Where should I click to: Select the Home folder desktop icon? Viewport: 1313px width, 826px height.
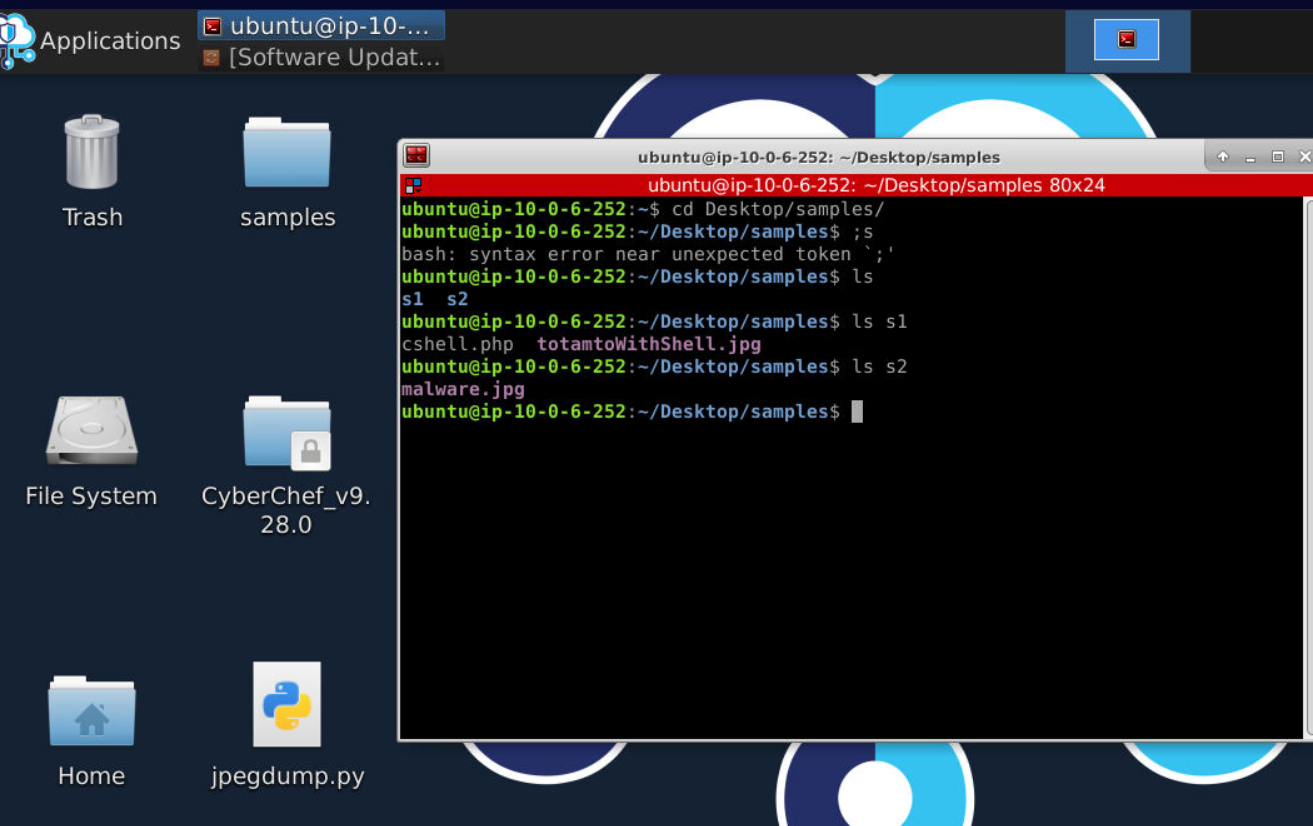[x=91, y=732]
